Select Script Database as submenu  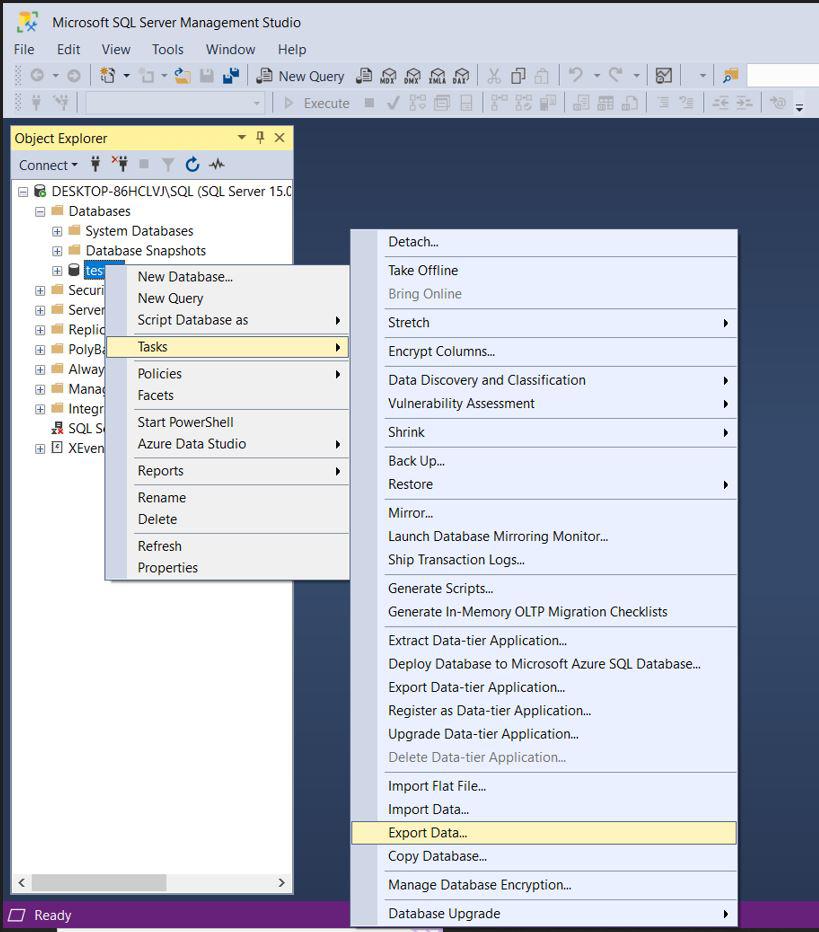(228, 320)
